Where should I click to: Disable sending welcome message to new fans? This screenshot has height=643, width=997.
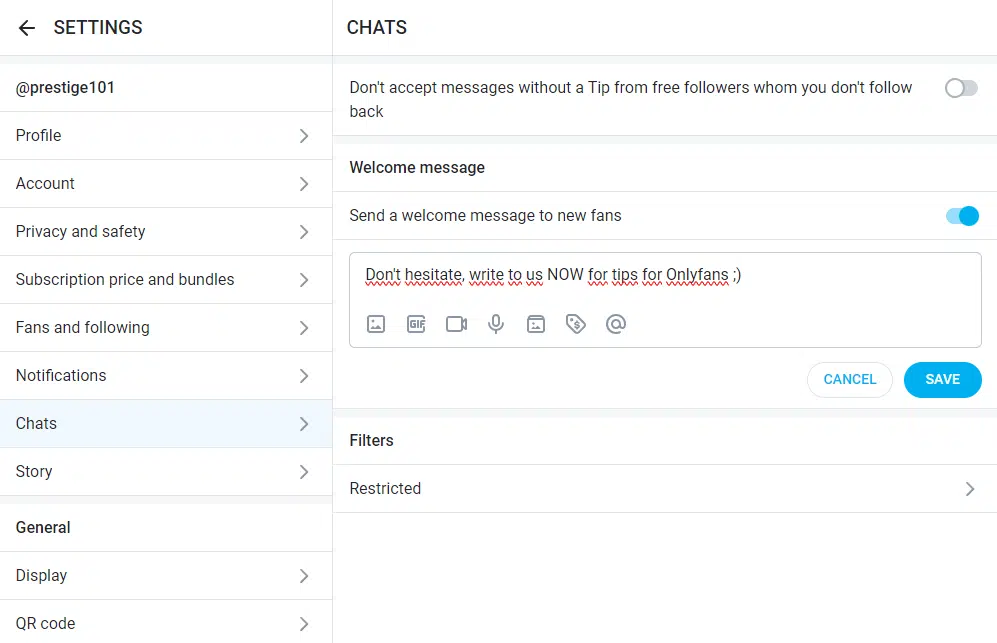coord(961,216)
